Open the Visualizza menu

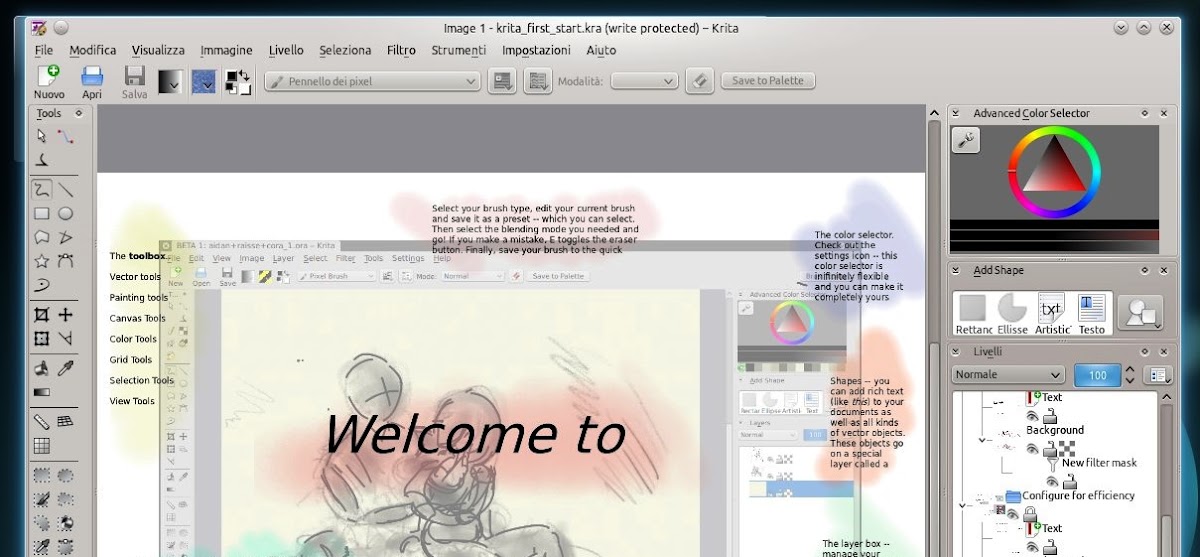(158, 50)
